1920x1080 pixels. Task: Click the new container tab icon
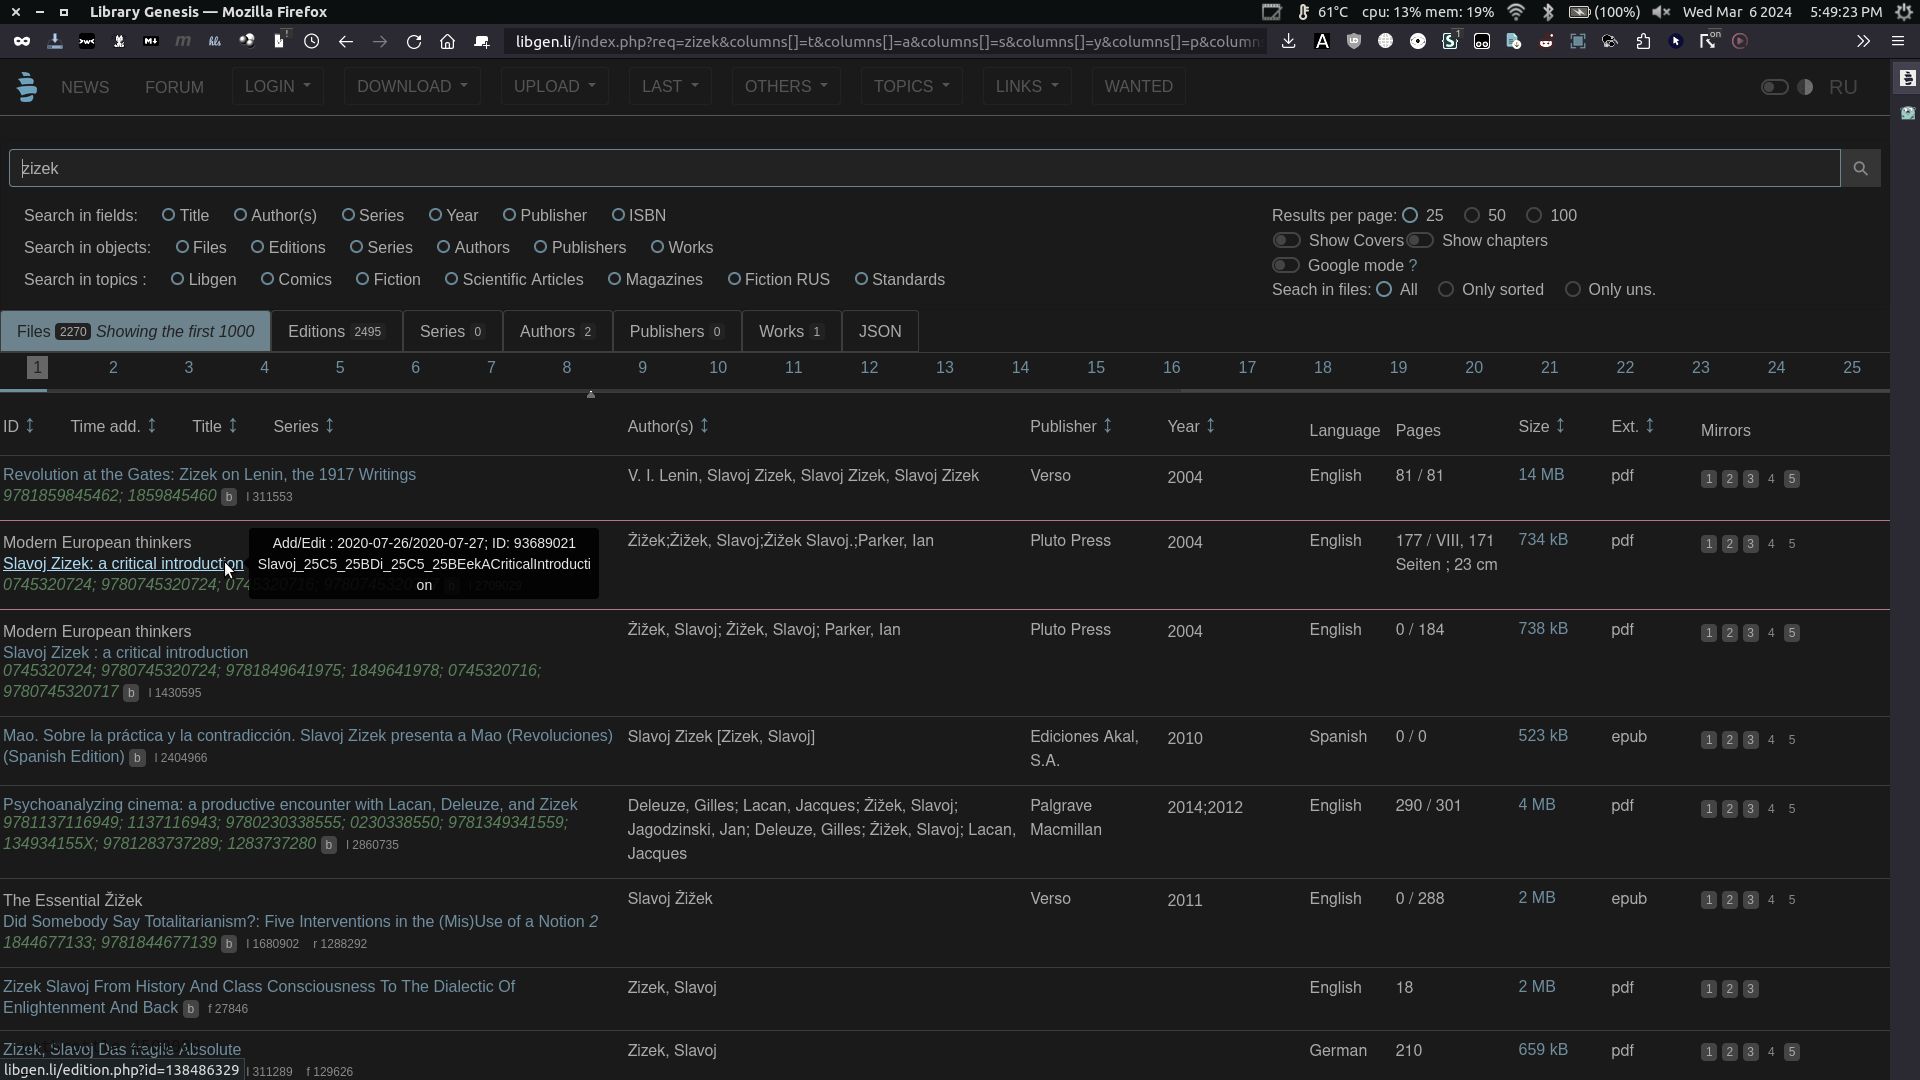pyautogui.click(x=482, y=42)
